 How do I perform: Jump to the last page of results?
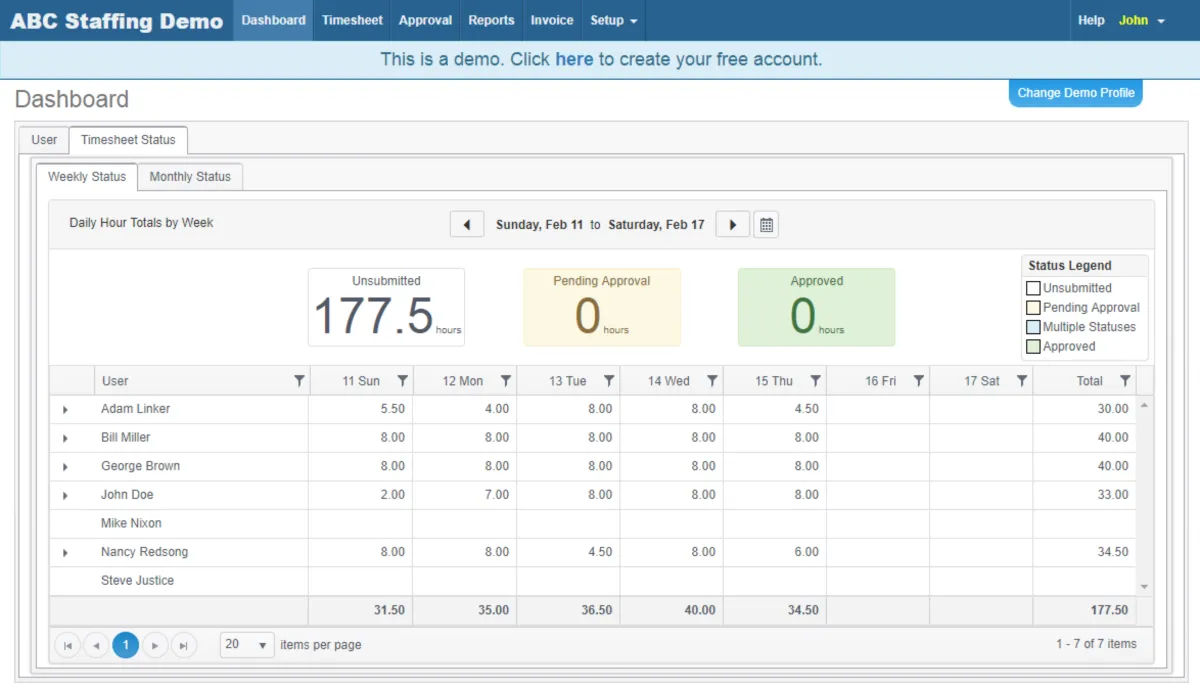click(184, 646)
